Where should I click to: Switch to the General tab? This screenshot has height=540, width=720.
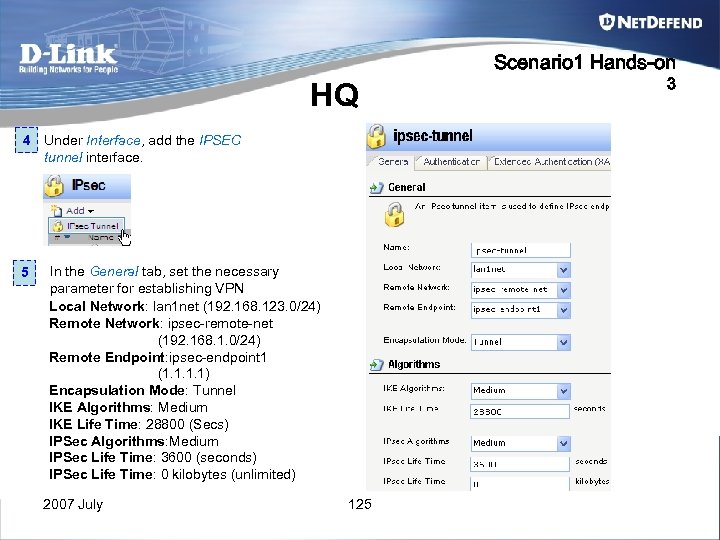(x=391, y=162)
